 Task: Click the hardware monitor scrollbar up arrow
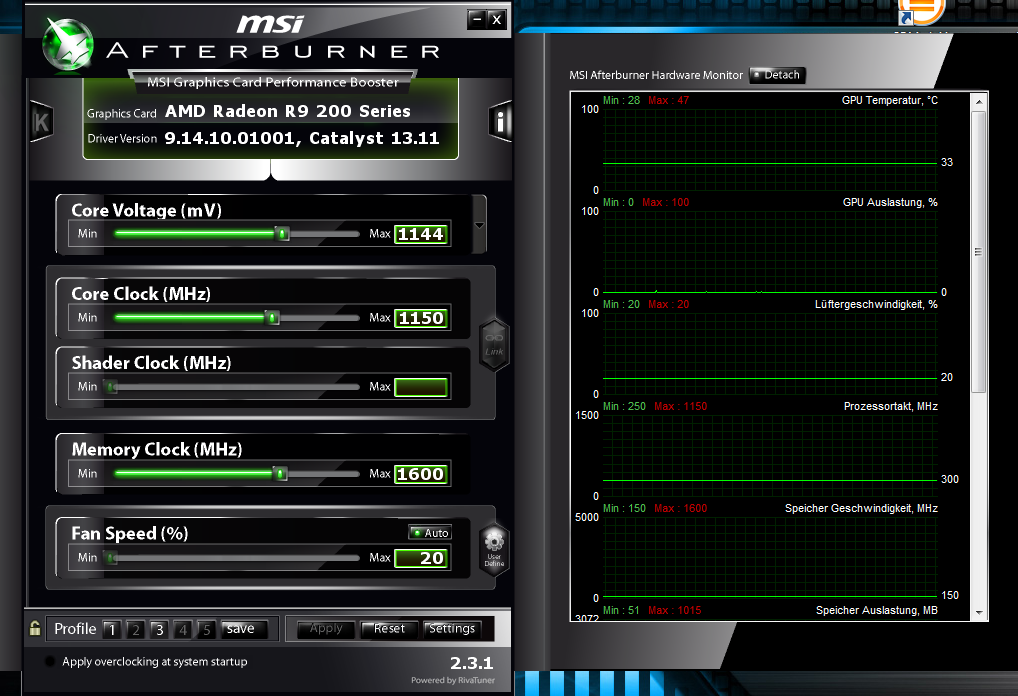tap(978, 102)
